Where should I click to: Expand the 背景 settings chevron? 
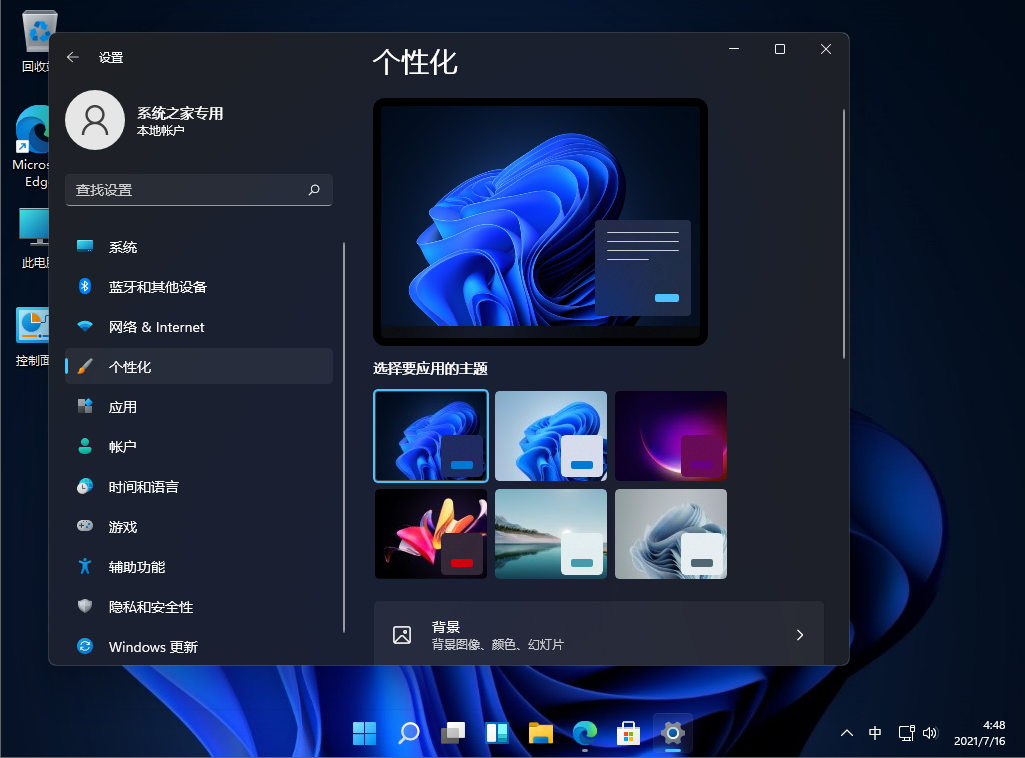point(799,635)
